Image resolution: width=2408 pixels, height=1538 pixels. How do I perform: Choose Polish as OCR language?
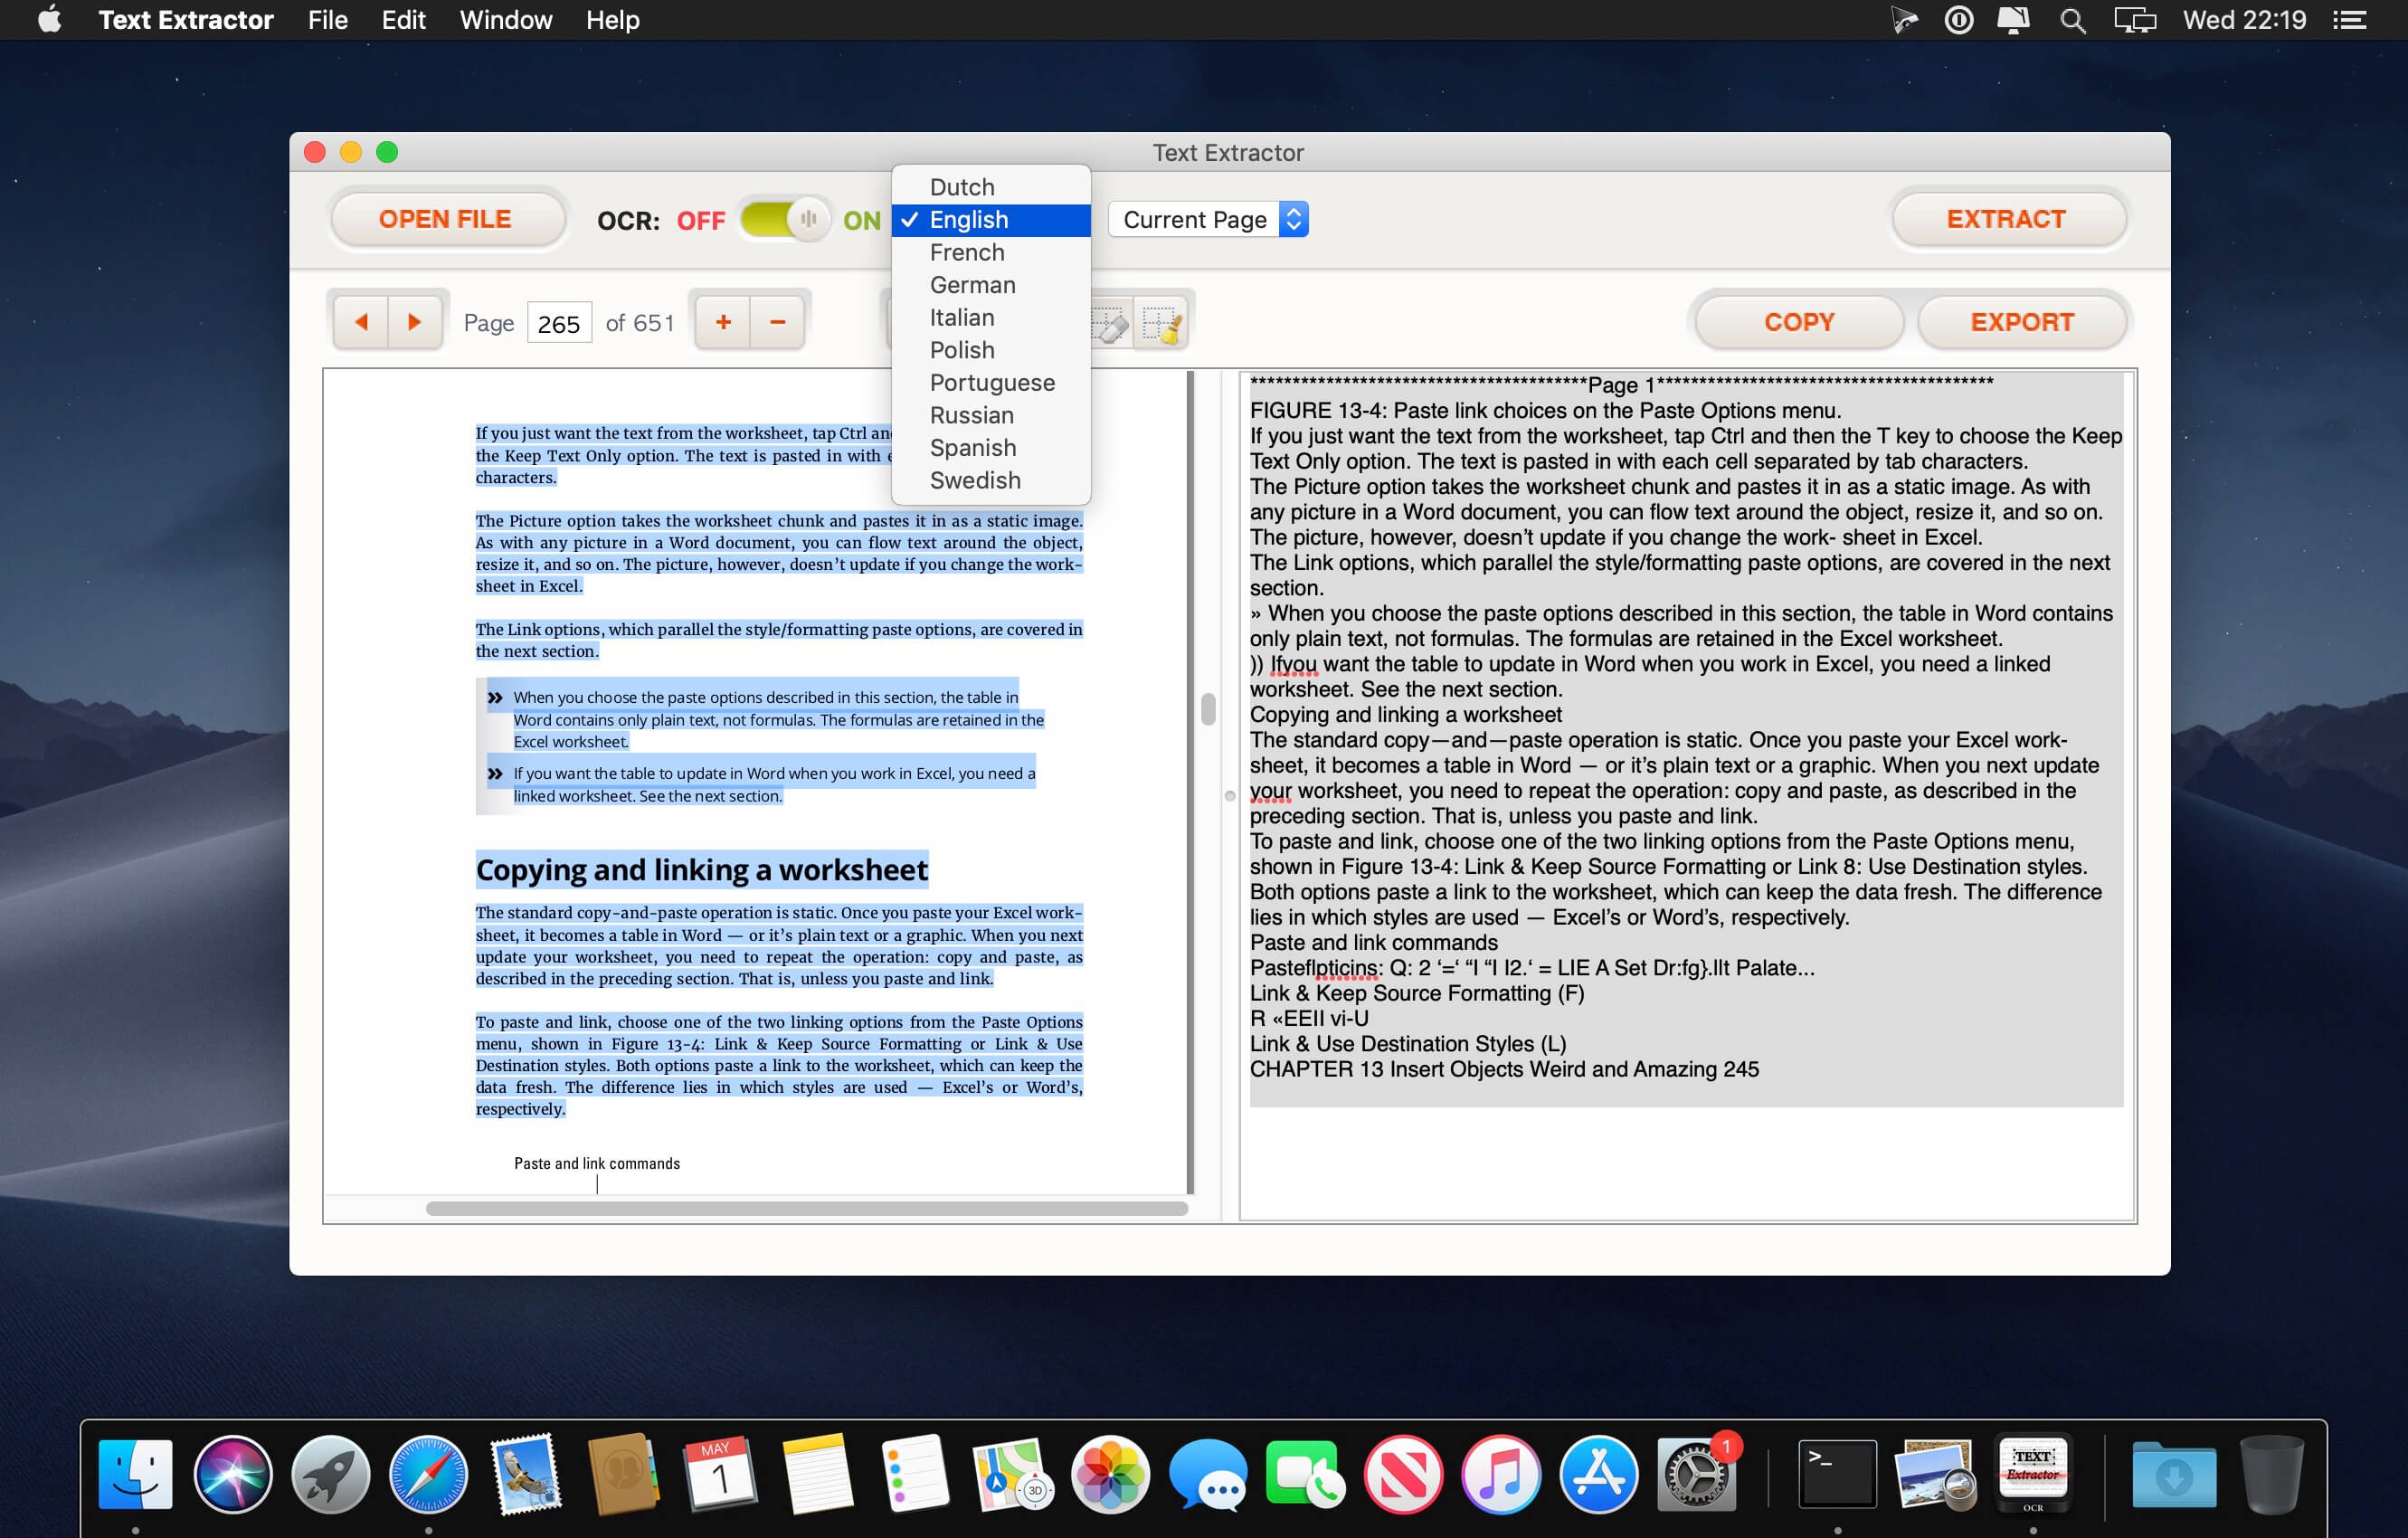pyautogui.click(x=990, y=350)
